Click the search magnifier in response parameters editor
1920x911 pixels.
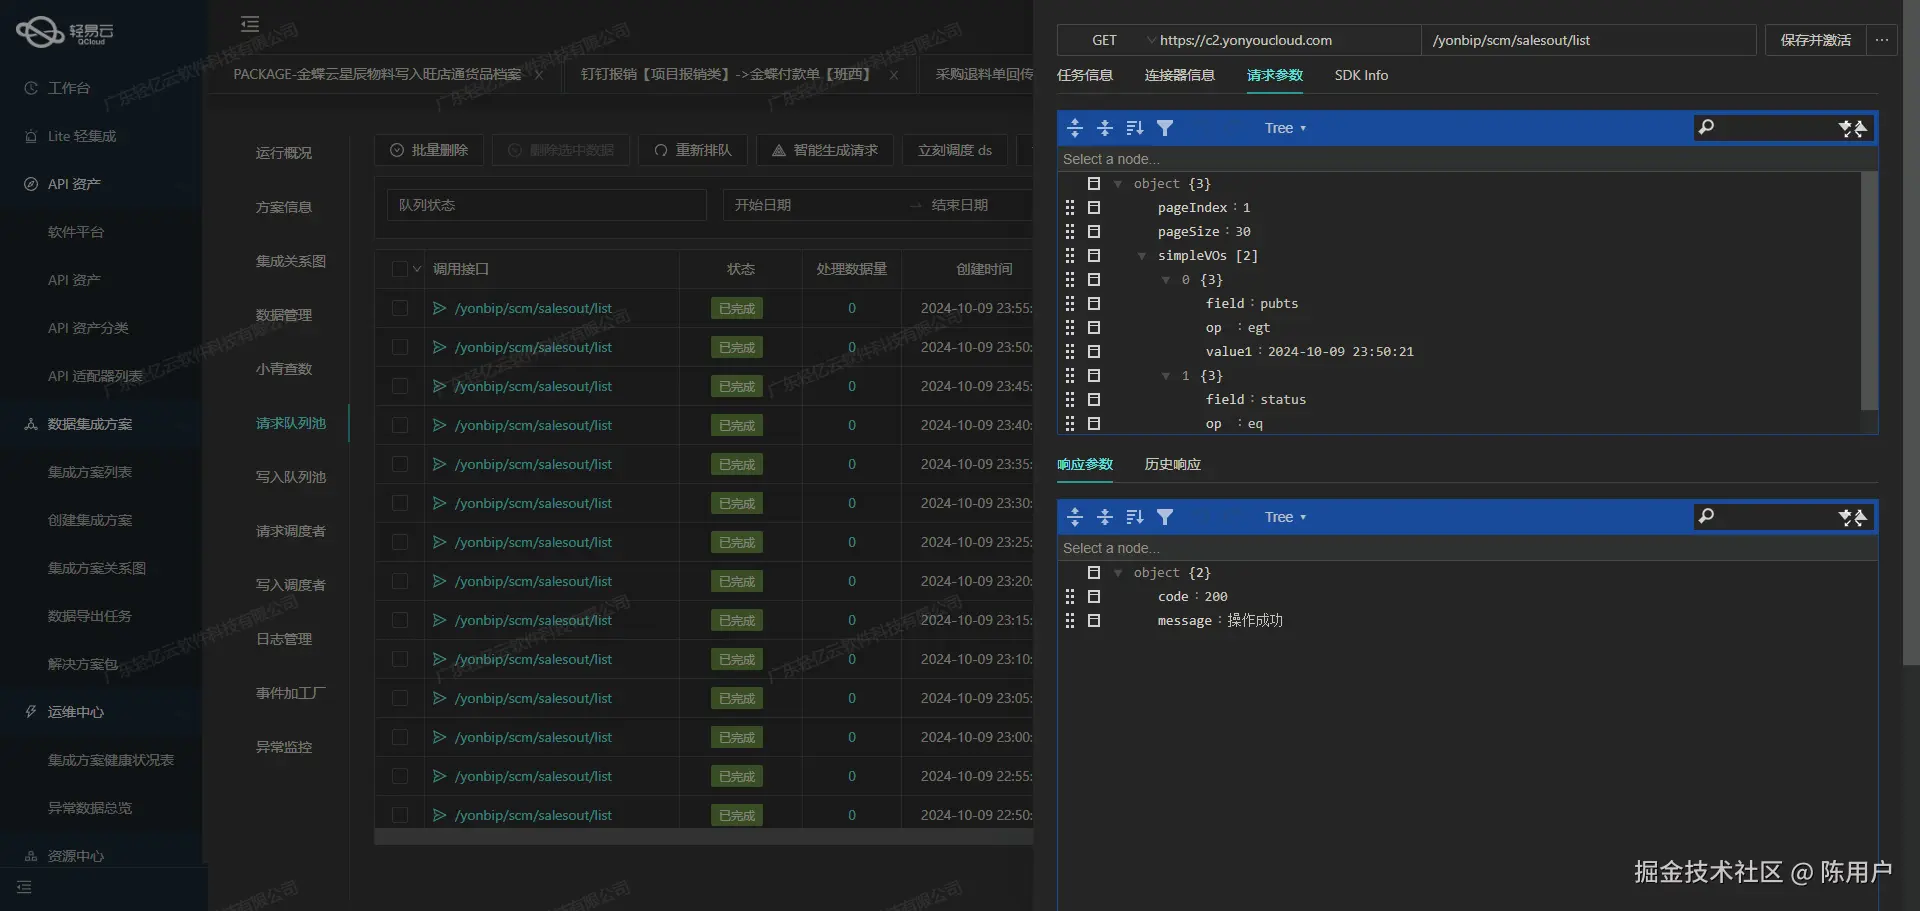(1707, 516)
